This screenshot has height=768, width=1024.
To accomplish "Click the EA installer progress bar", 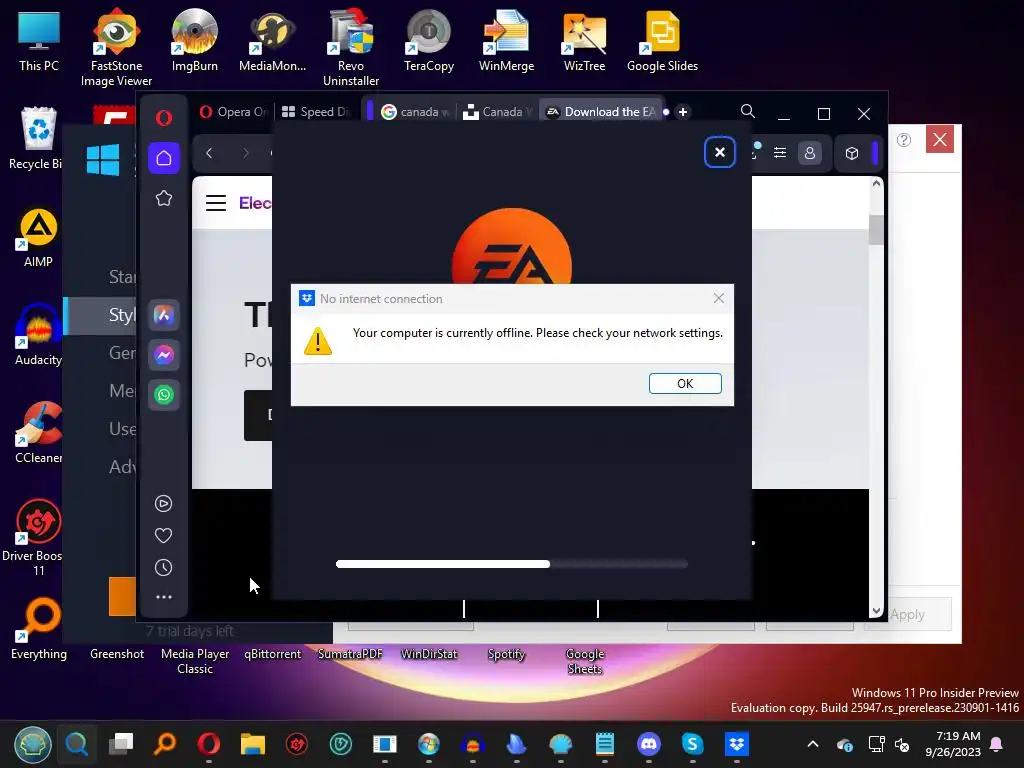I will tap(511, 564).
